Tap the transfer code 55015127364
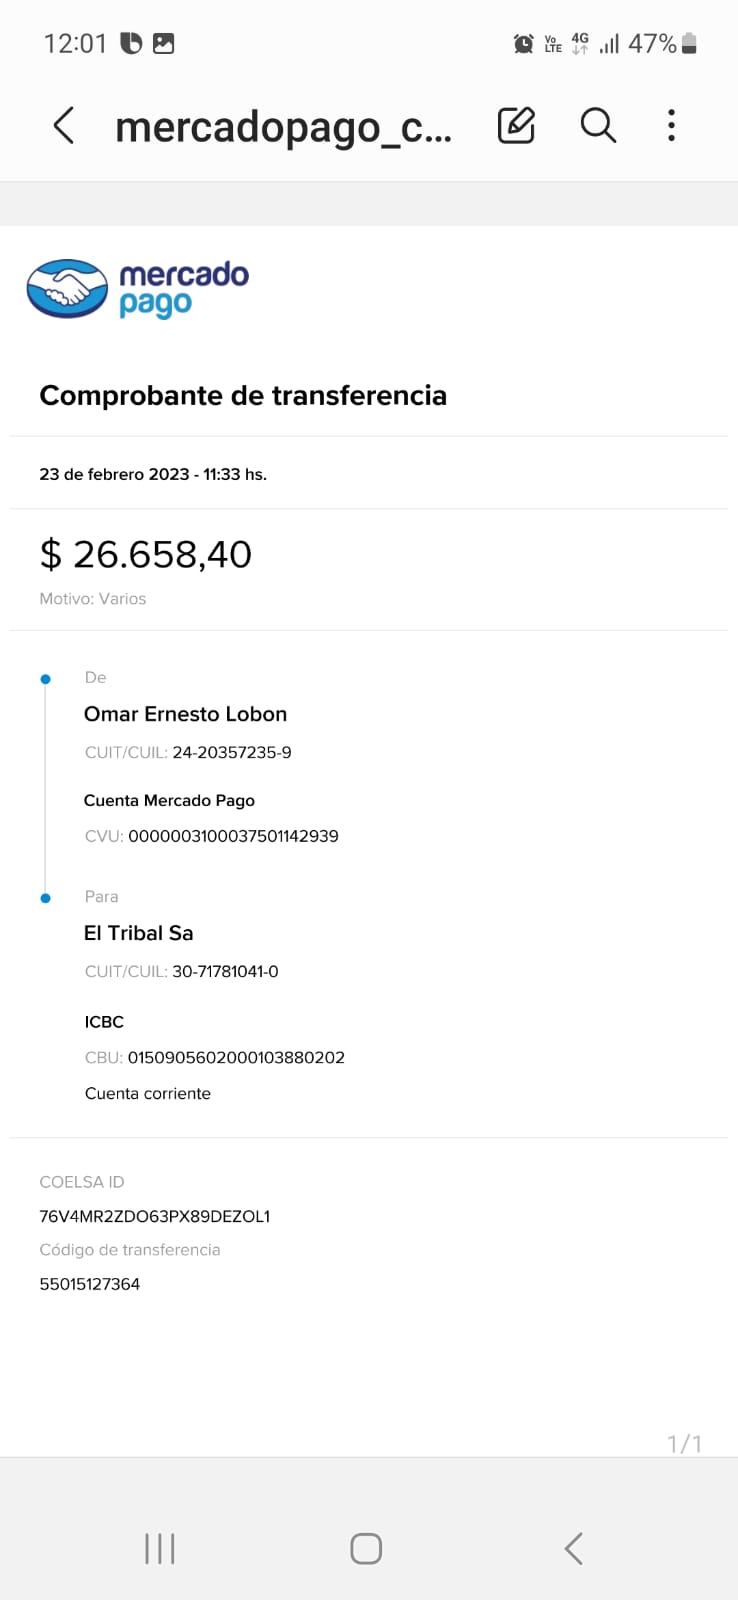Screen dimensions: 738x1600 [x=90, y=1284]
